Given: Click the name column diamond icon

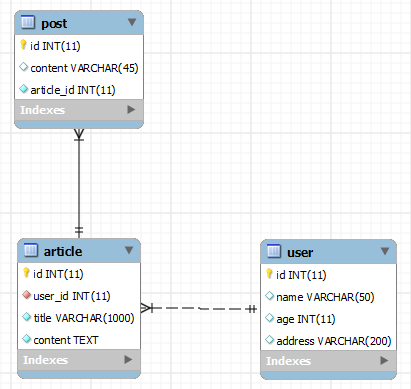Looking at the screenshot, I should 269,296.
